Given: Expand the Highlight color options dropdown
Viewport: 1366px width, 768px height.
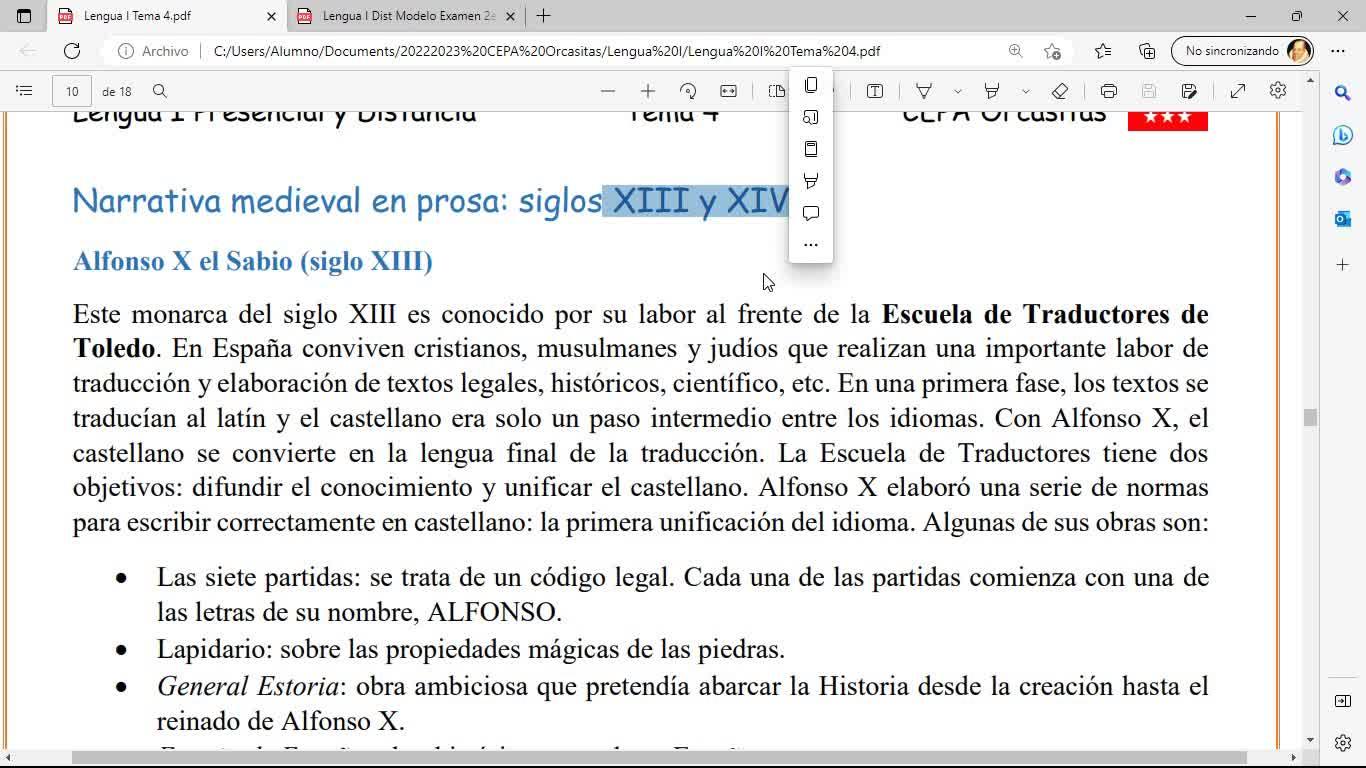Looking at the screenshot, I should 1026,91.
